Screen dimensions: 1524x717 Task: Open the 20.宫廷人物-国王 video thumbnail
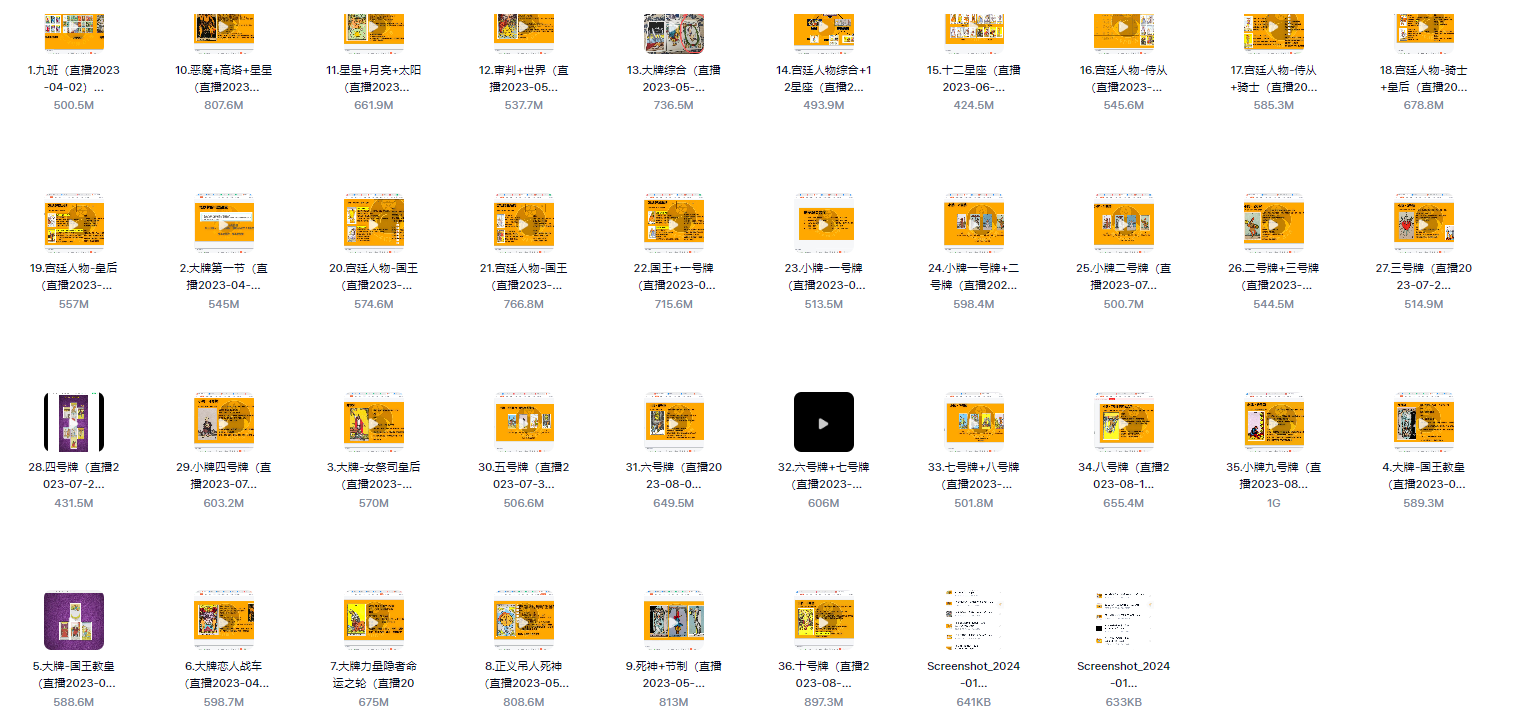click(x=374, y=223)
